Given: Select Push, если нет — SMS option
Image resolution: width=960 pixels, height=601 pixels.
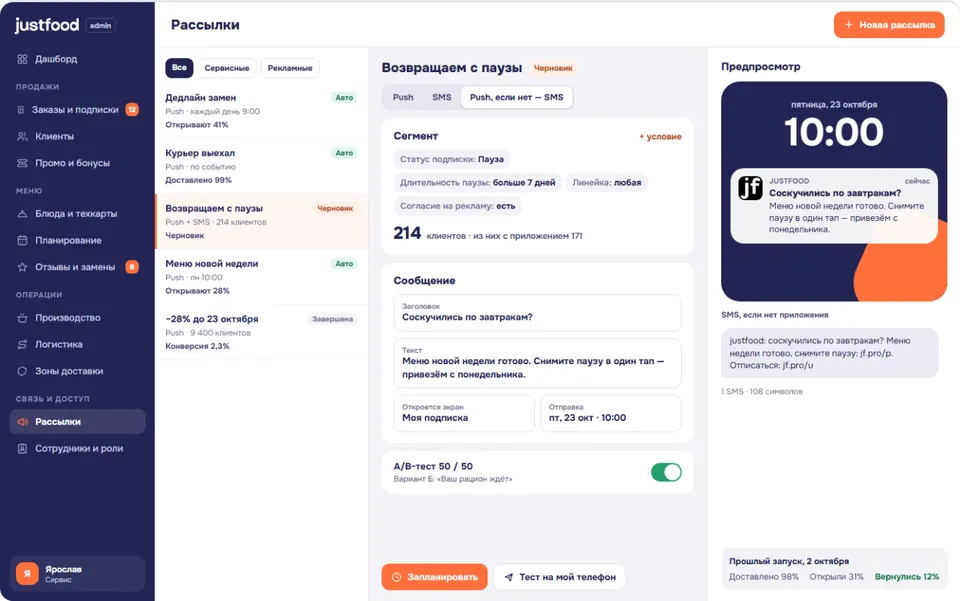Looking at the screenshot, I should [516, 97].
